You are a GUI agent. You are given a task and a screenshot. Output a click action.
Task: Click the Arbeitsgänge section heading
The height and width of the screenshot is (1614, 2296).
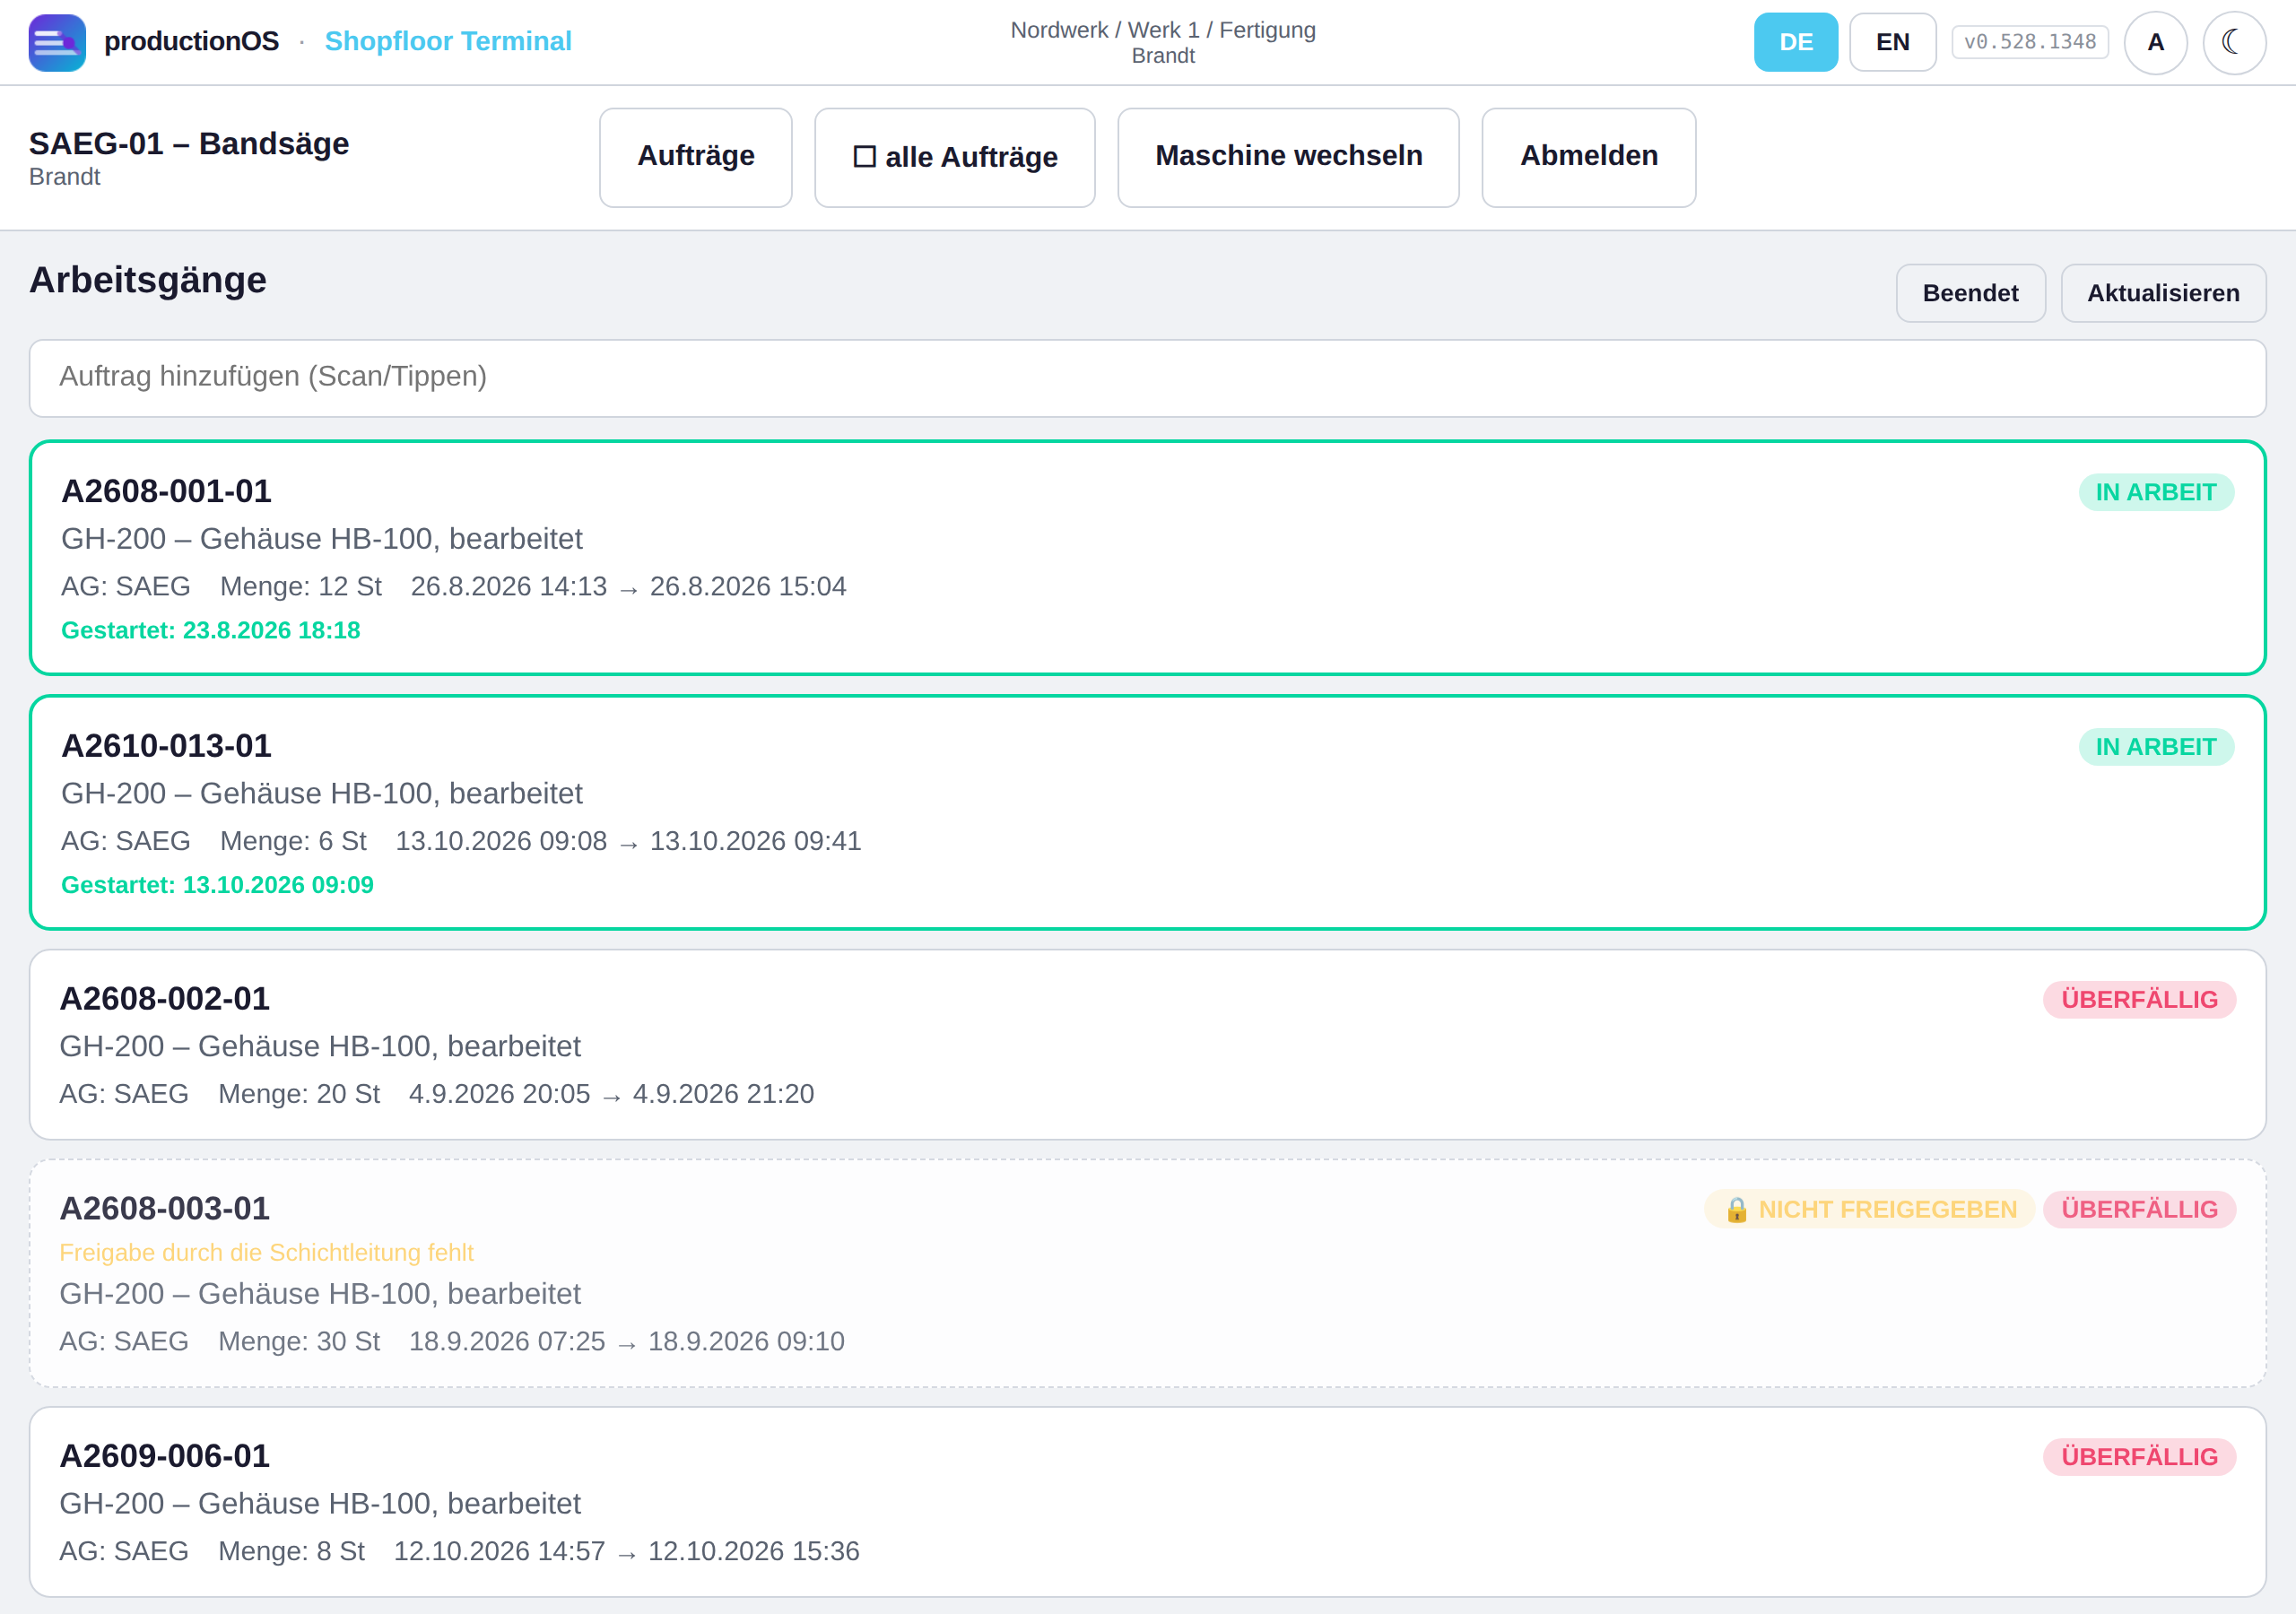[x=148, y=280]
